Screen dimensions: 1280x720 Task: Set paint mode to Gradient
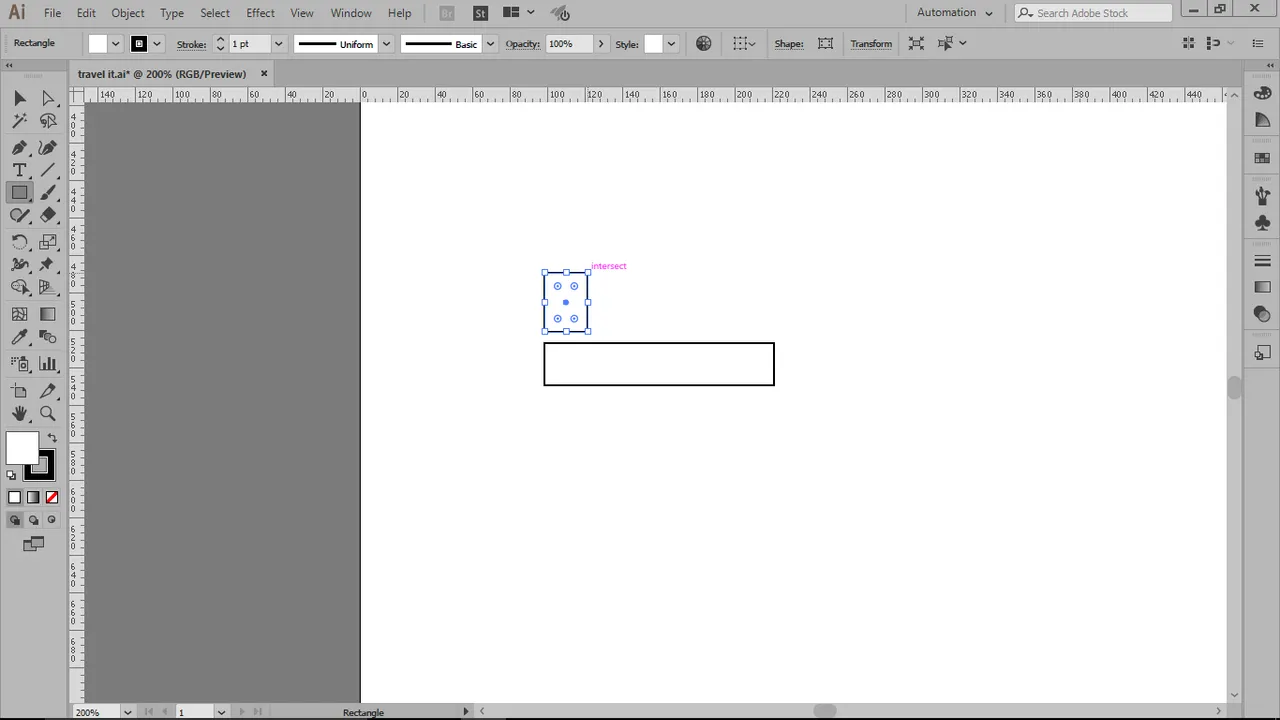(x=33, y=497)
